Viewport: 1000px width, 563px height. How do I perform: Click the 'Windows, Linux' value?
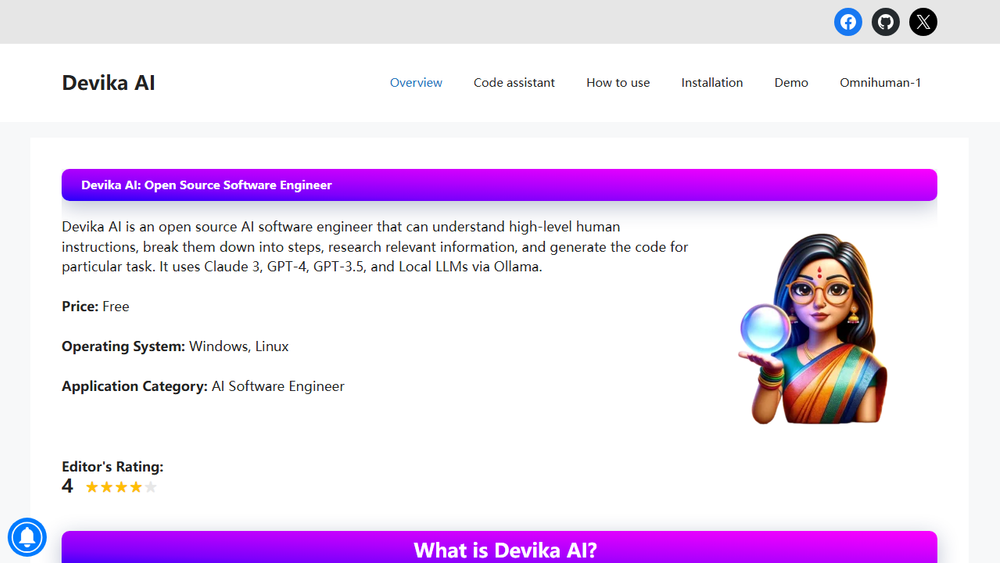point(239,346)
